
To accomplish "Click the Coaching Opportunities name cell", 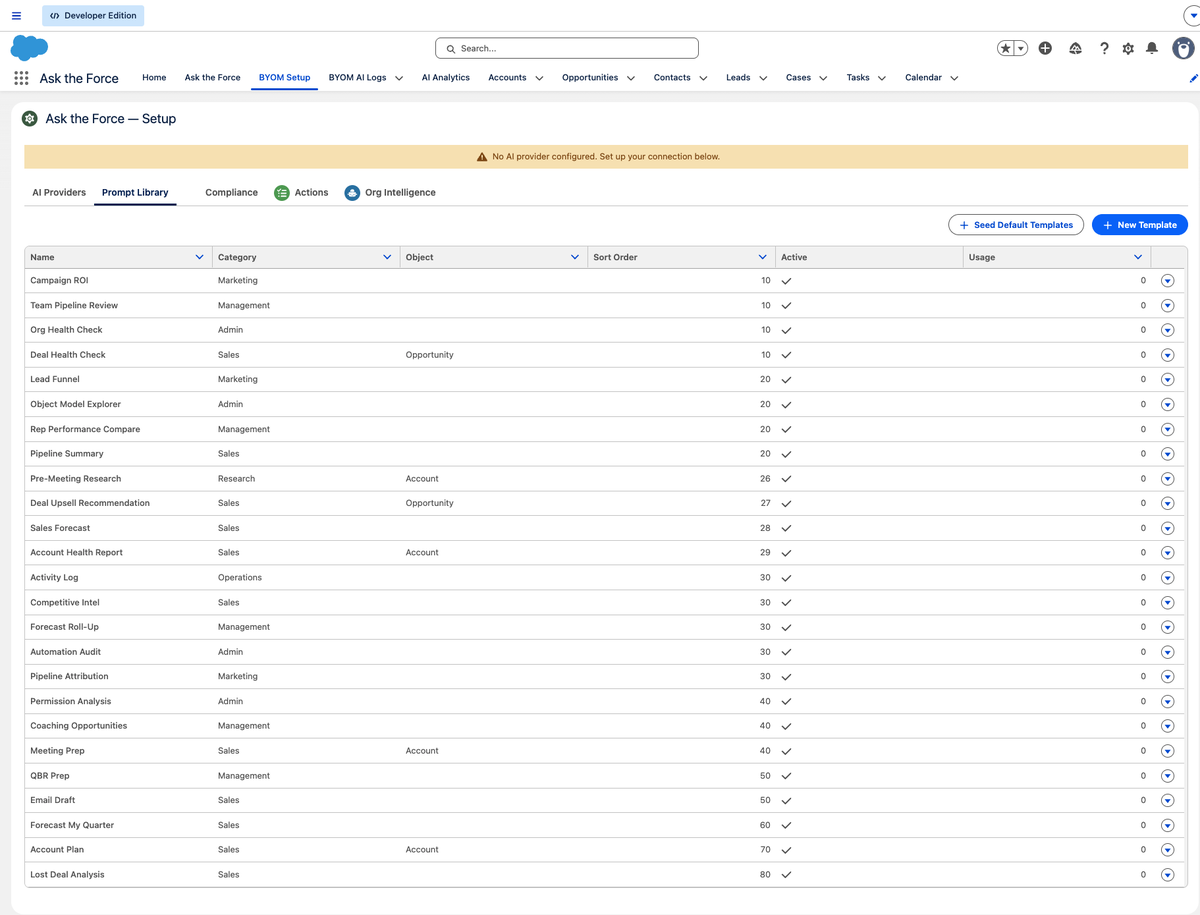I will pyautogui.click(x=79, y=726).
